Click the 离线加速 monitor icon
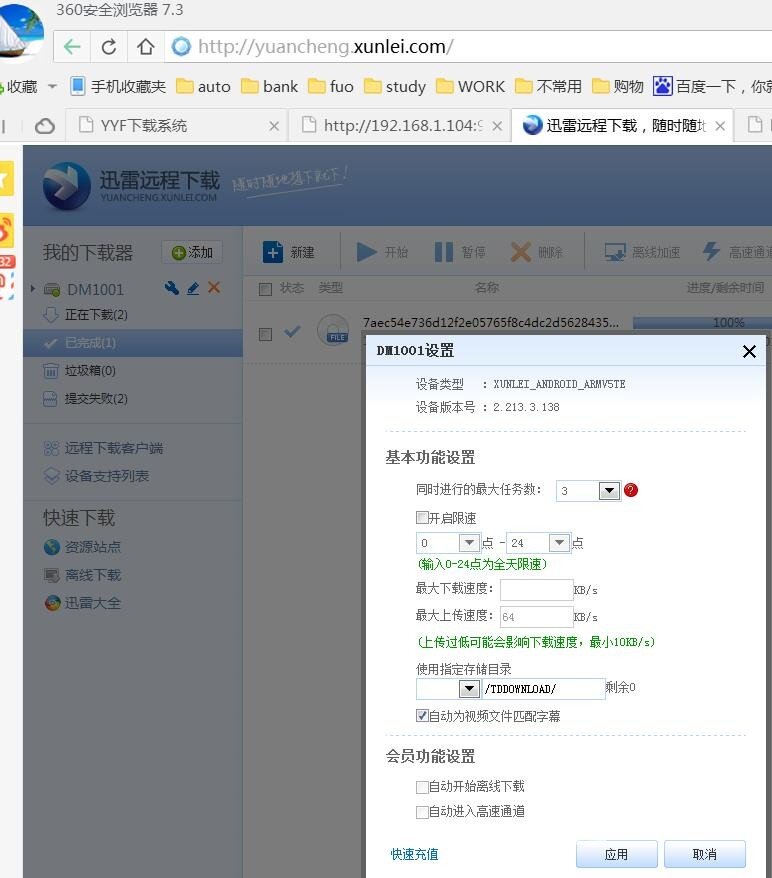The width and height of the screenshot is (772, 878). (x=615, y=253)
